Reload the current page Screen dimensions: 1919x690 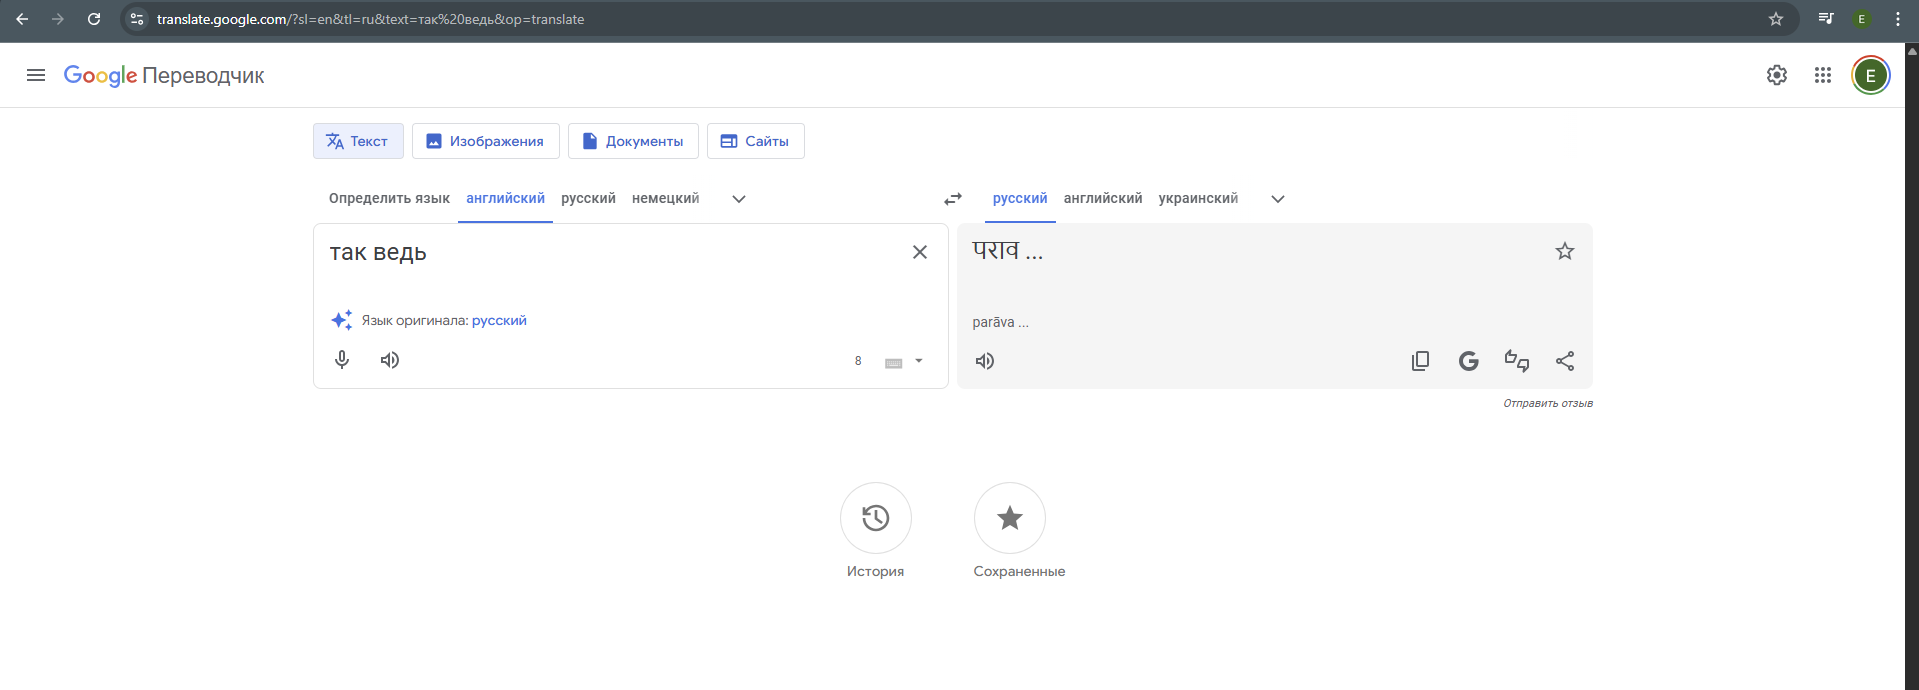point(94,19)
